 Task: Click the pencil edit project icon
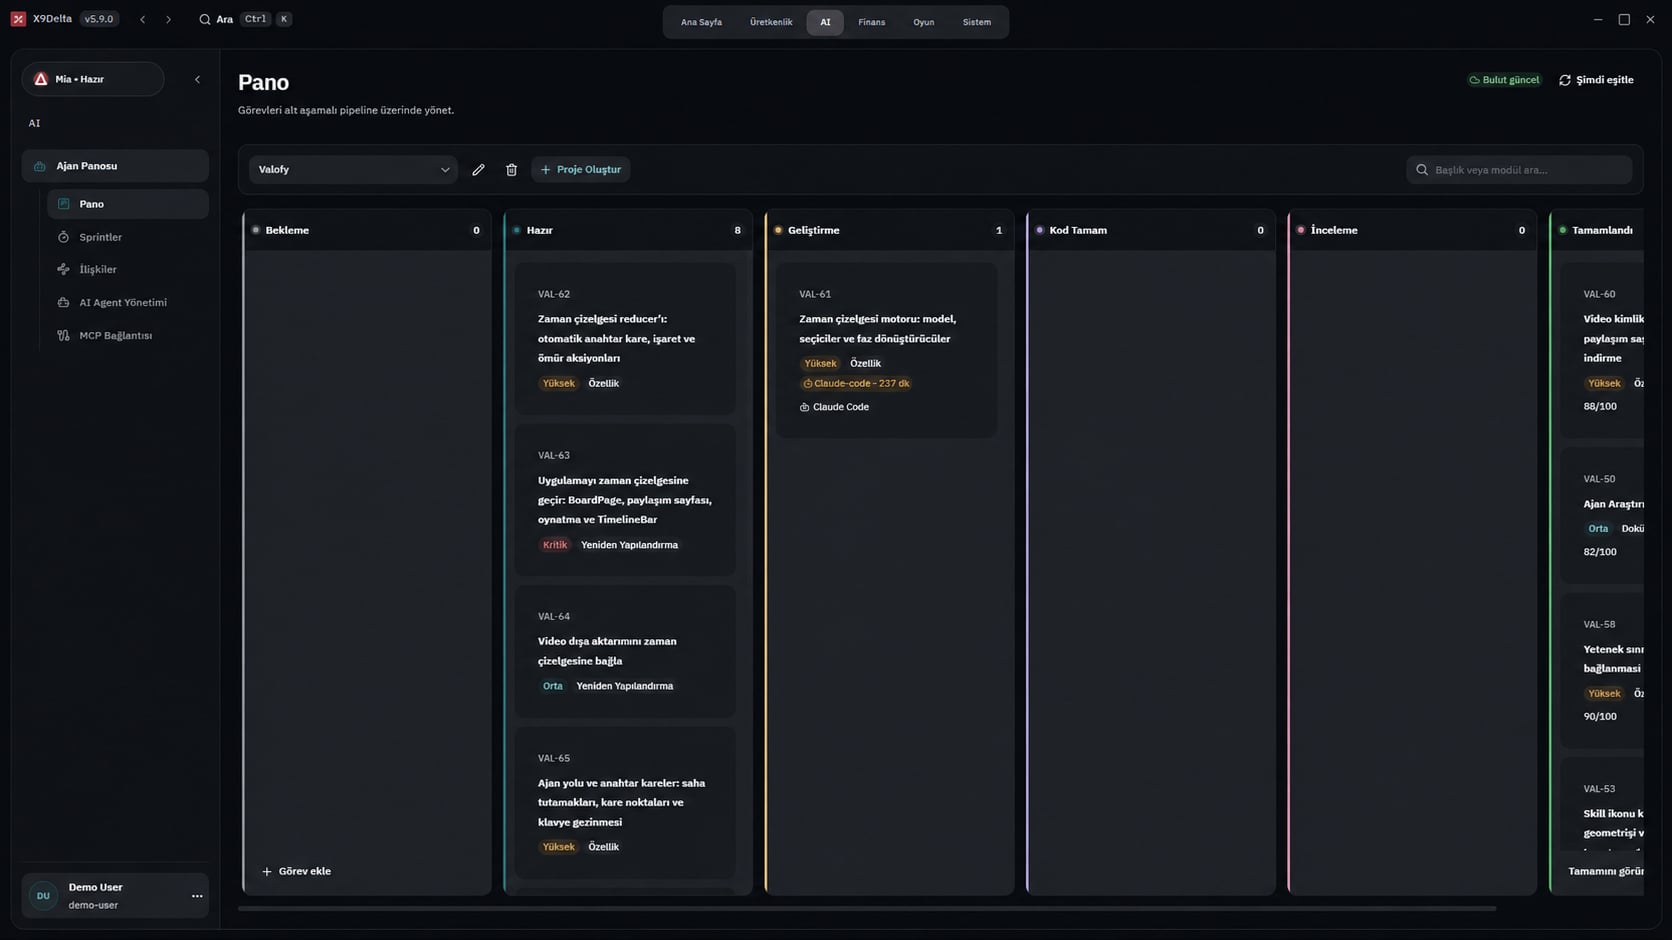(478, 170)
